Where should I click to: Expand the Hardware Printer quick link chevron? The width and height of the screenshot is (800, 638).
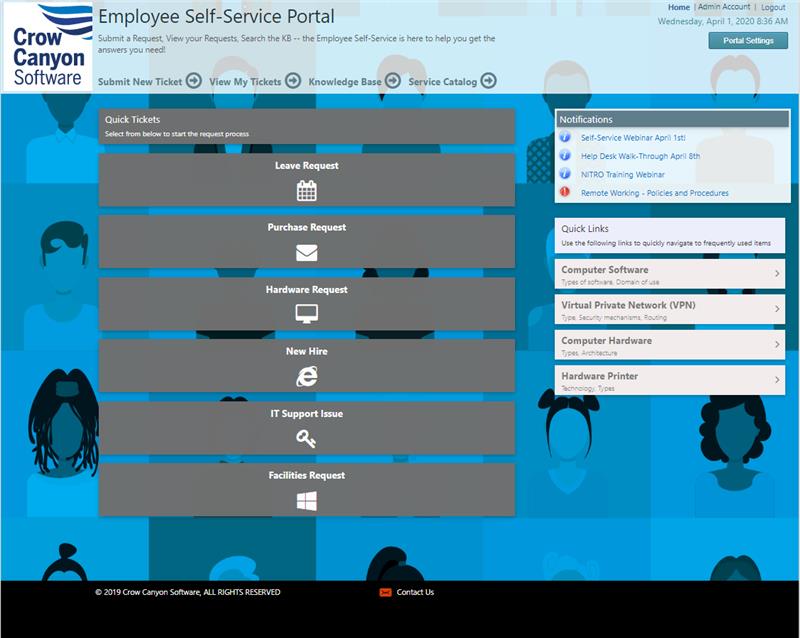pyautogui.click(x=777, y=380)
